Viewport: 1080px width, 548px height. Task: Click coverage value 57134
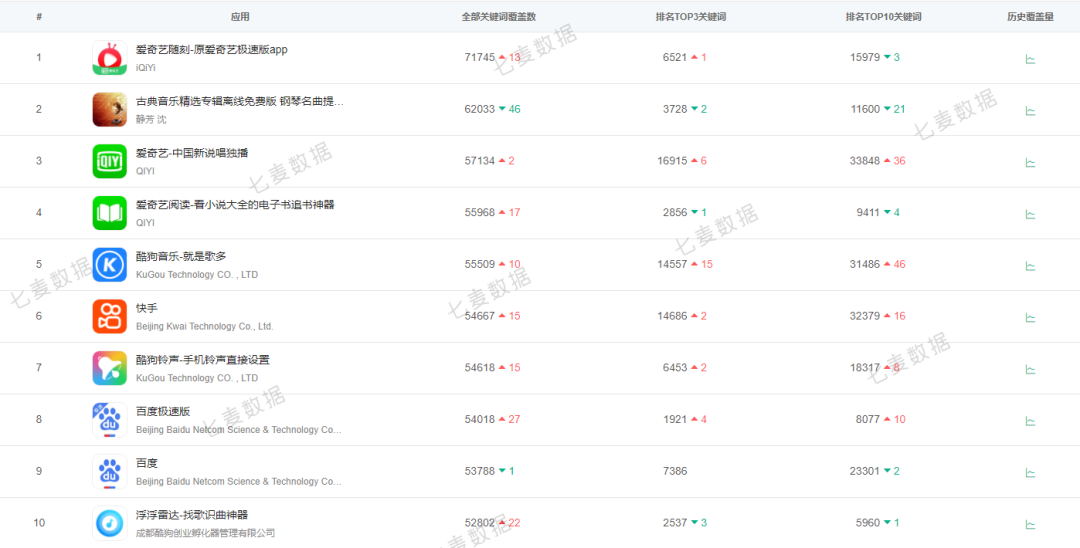pos(480,161)
